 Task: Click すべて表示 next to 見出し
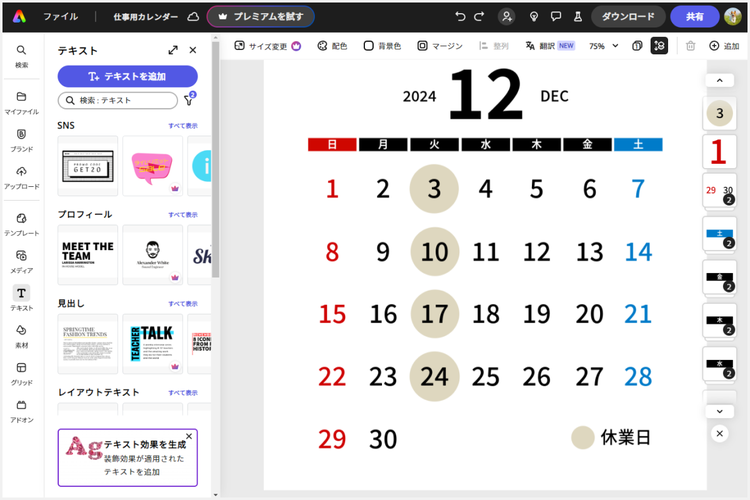click(x=183, y=304)
